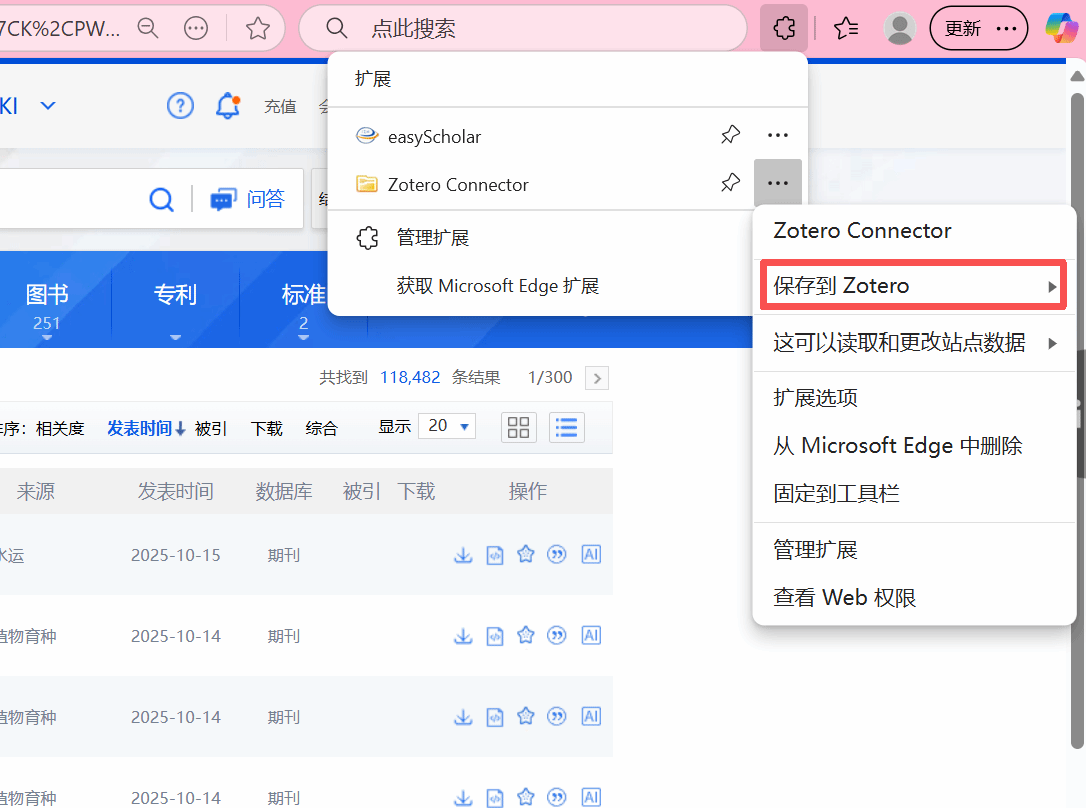Image resolution: width=1086 pixels, height=808 pixels.
Task: Choose 从 Microsoft Edge 中删除
Action: tap(898, 446)
